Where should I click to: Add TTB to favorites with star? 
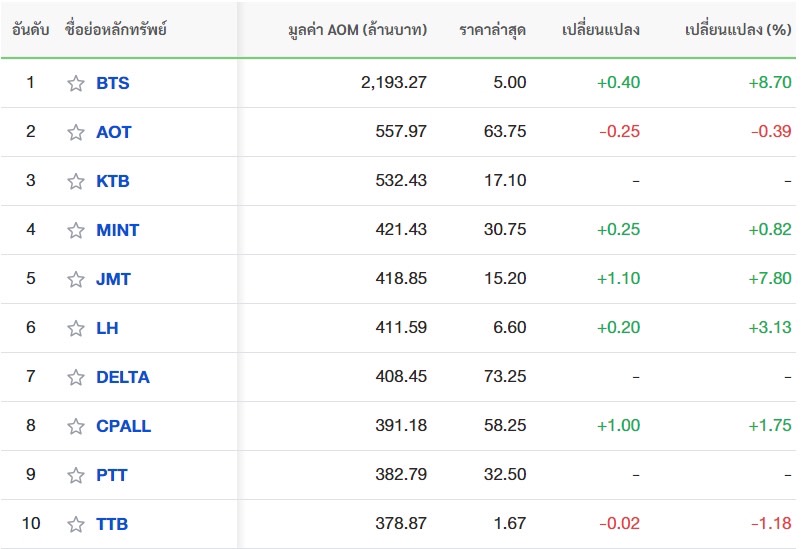pos(76,524)
